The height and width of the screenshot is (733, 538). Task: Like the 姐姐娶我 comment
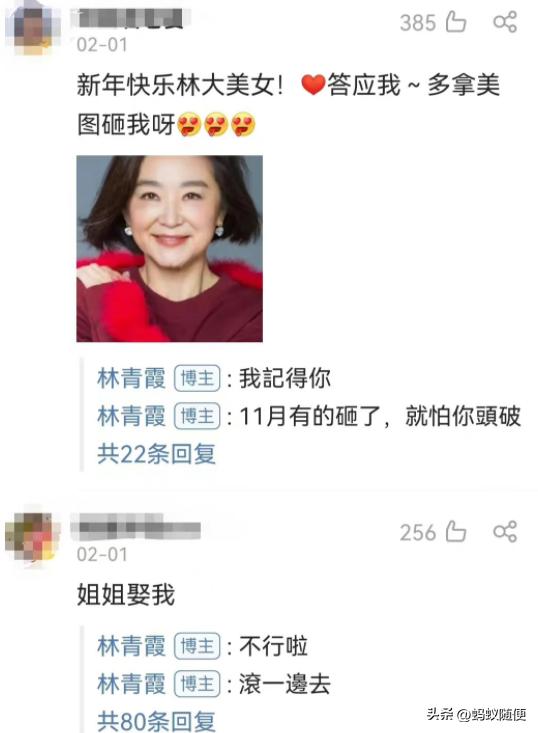point(456,532)
